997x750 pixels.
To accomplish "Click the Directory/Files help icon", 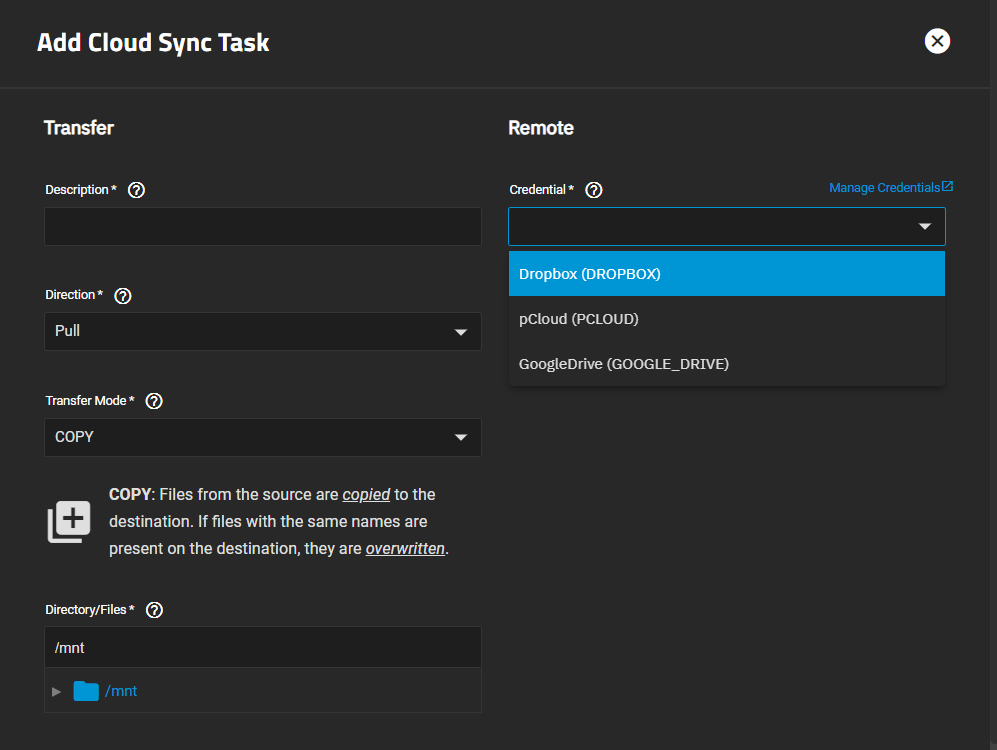I will (155, 610).
